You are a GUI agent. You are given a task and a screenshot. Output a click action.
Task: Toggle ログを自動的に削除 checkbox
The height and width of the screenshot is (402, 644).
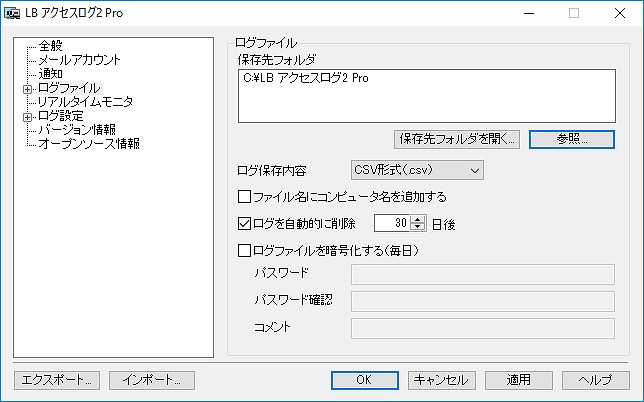tap(244, 224)
